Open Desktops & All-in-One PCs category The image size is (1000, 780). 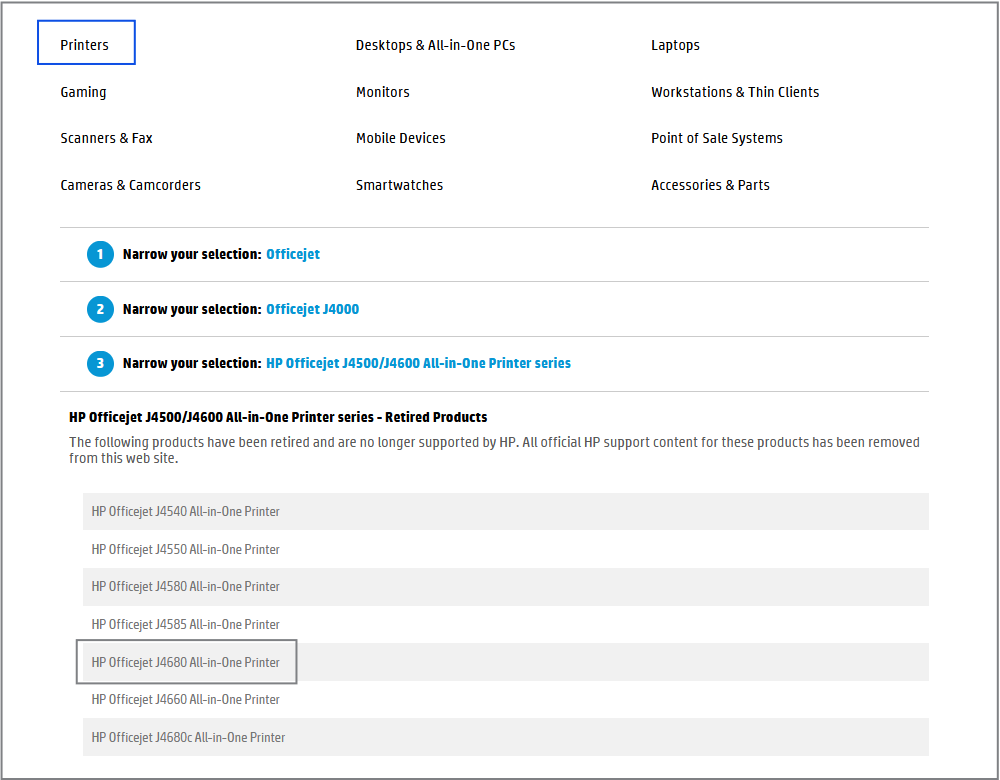435,45
